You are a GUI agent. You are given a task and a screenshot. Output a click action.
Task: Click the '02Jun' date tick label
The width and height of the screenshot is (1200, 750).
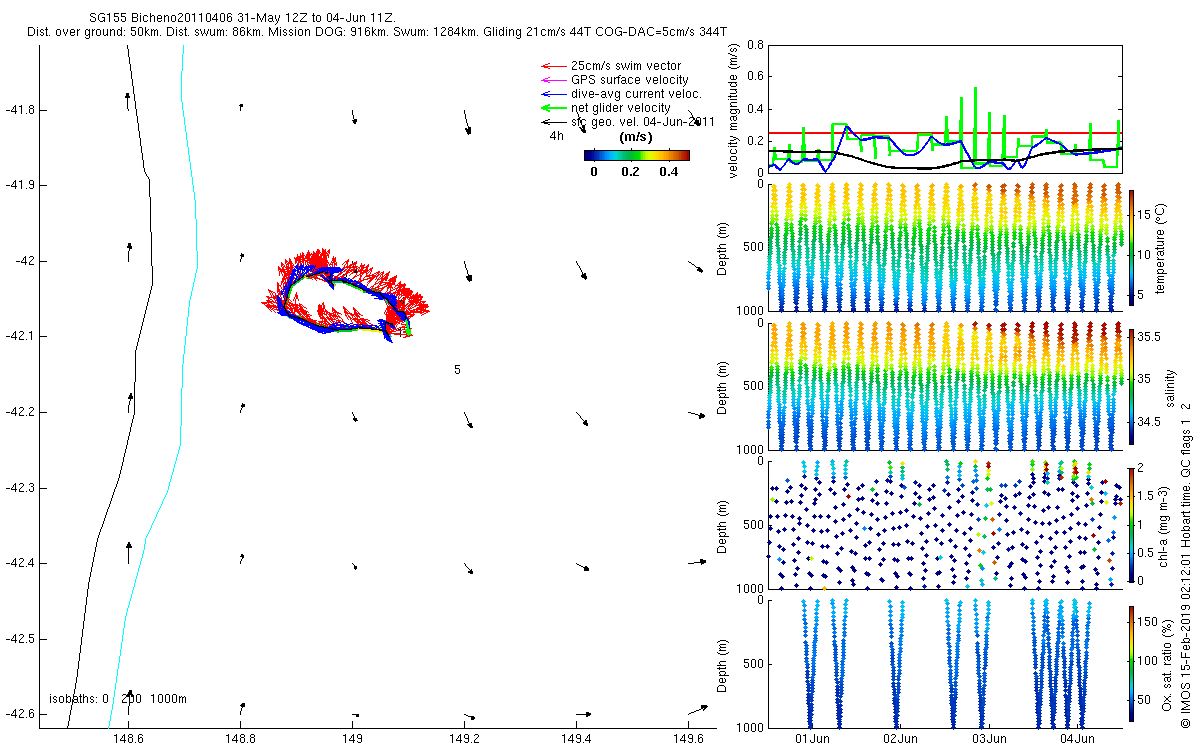click(x=900, y=739)
